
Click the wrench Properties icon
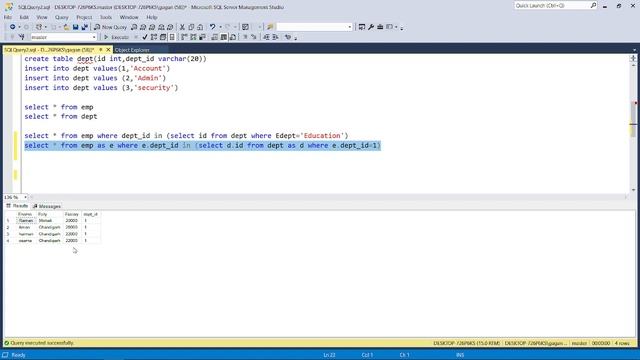point(371,27)
